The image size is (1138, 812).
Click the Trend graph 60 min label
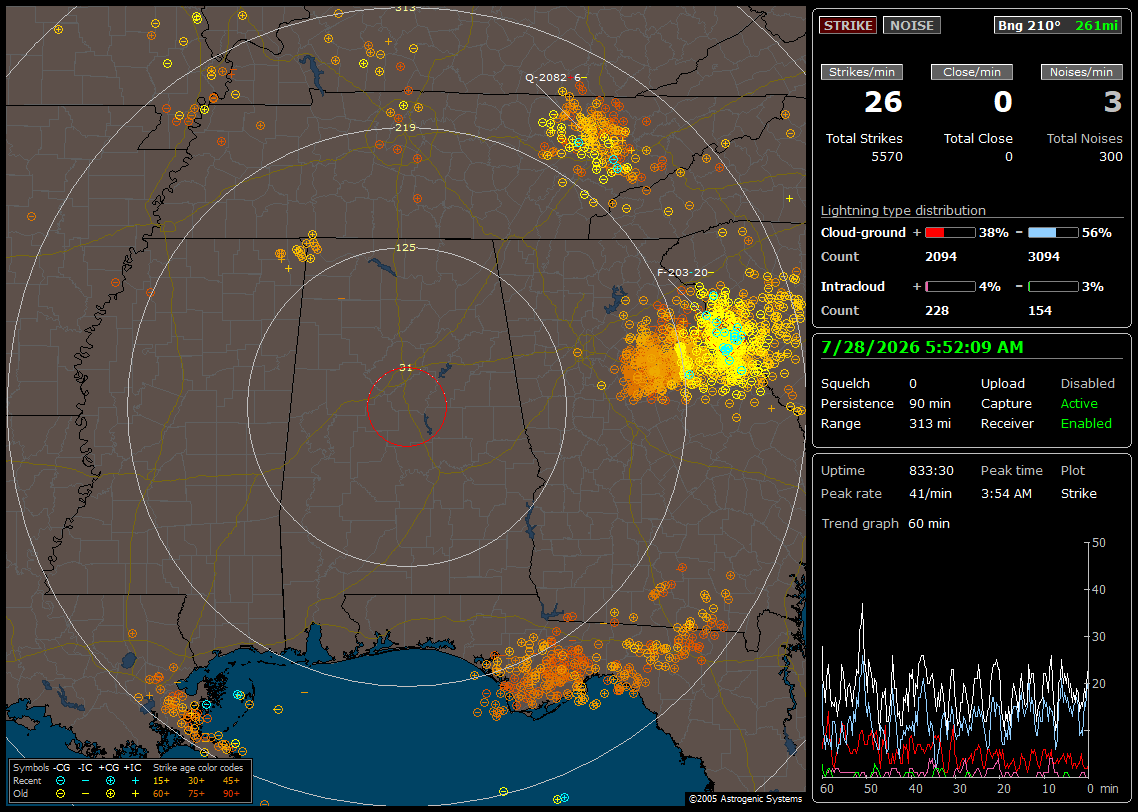point(885,524)
